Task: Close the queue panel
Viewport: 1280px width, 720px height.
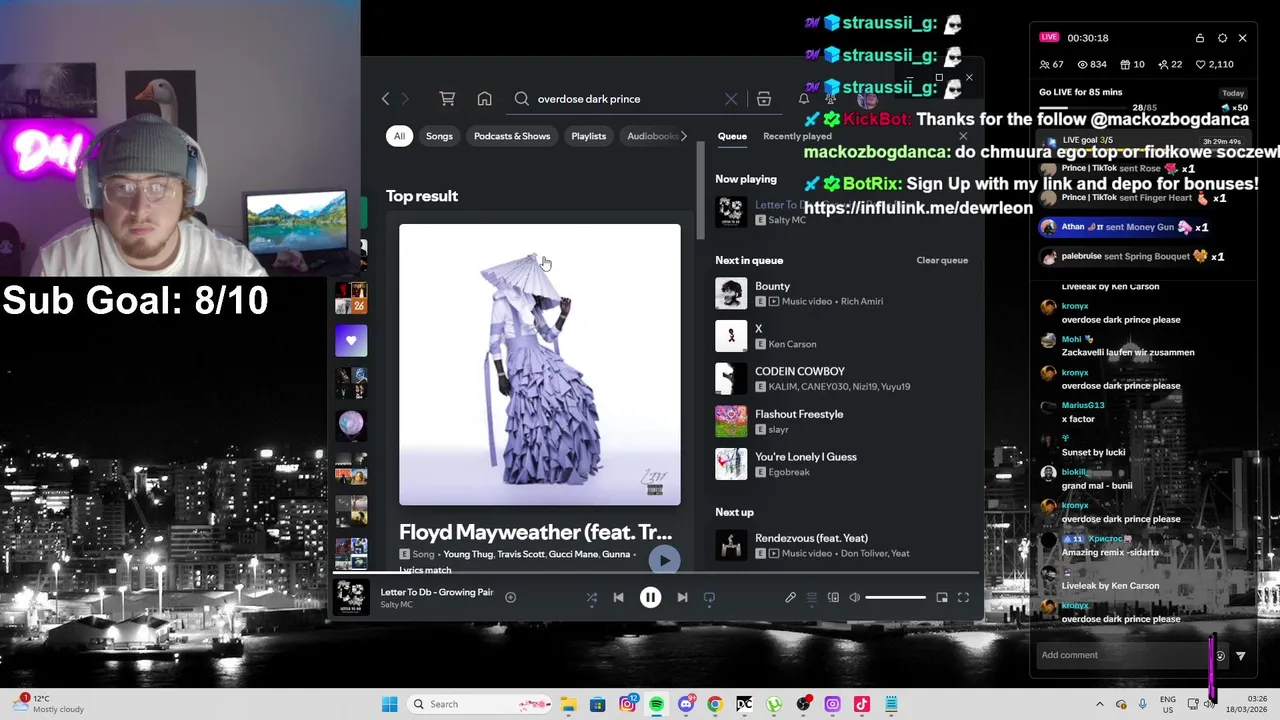Action: coord(963,136)
